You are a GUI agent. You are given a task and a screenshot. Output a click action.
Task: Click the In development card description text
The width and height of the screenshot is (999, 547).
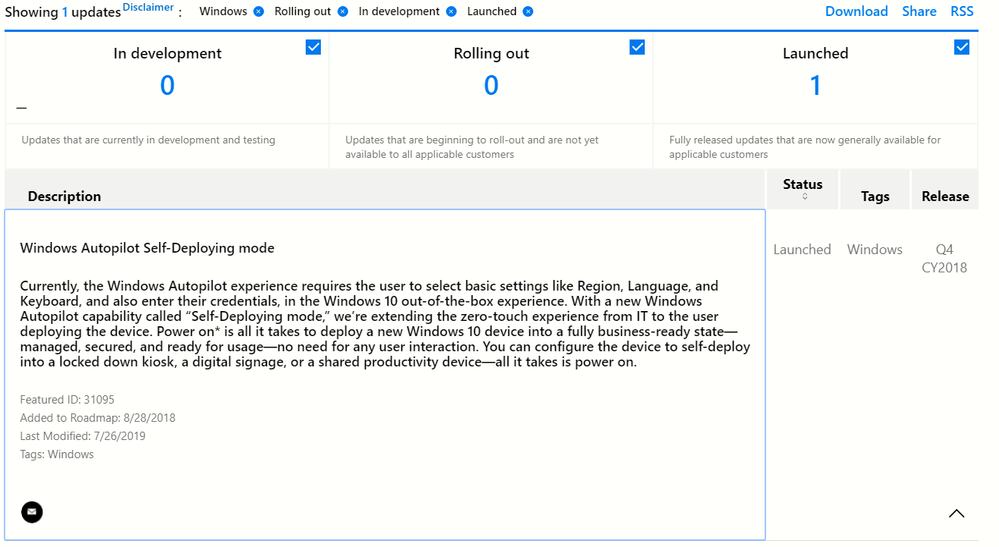click(x=148, y=140)
